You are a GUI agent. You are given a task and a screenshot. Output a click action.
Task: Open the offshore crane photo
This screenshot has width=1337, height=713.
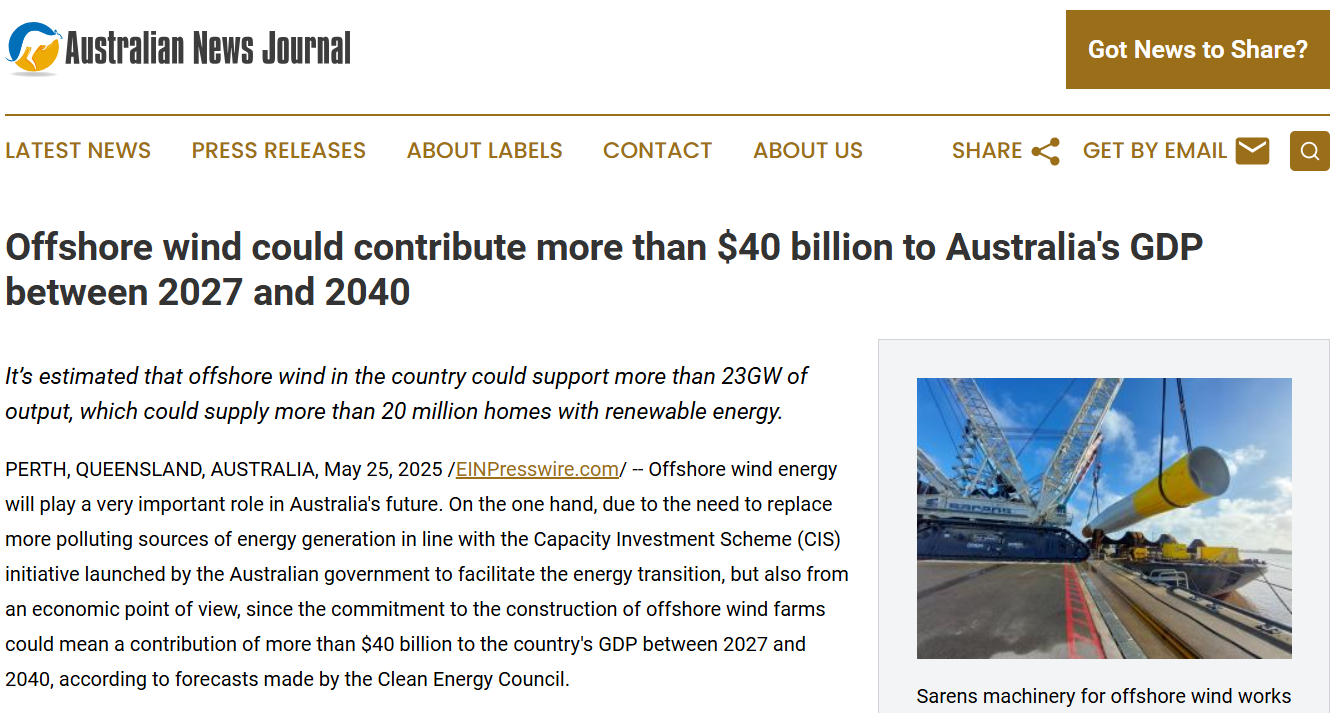pos(1103,518)
